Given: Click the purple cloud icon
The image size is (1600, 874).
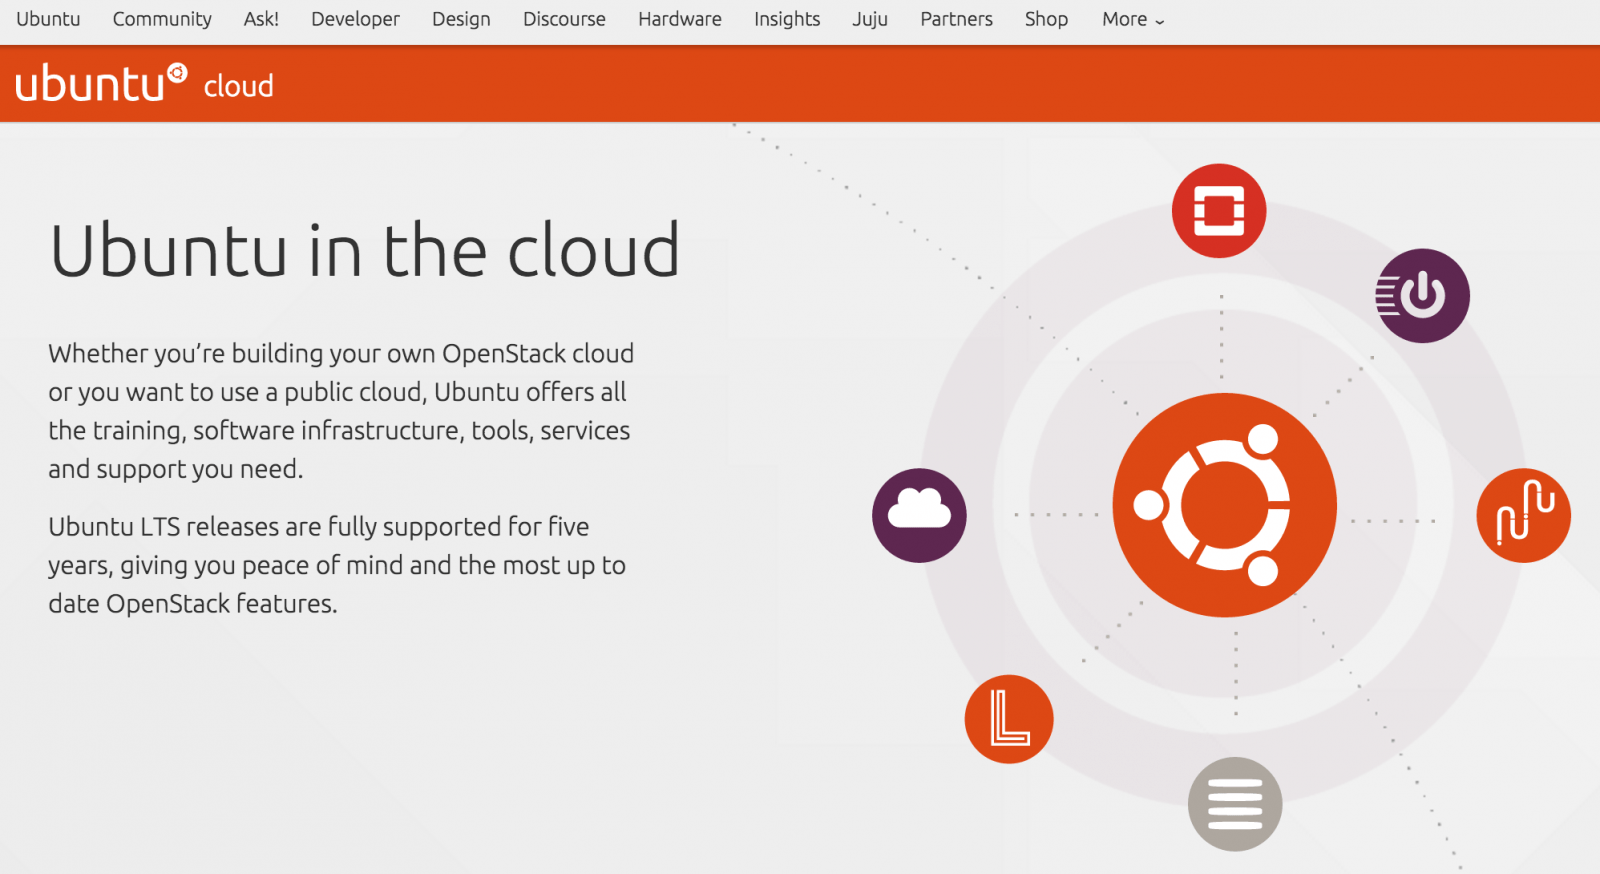Looking at the screenshot, I should click(x=919, y=515).
